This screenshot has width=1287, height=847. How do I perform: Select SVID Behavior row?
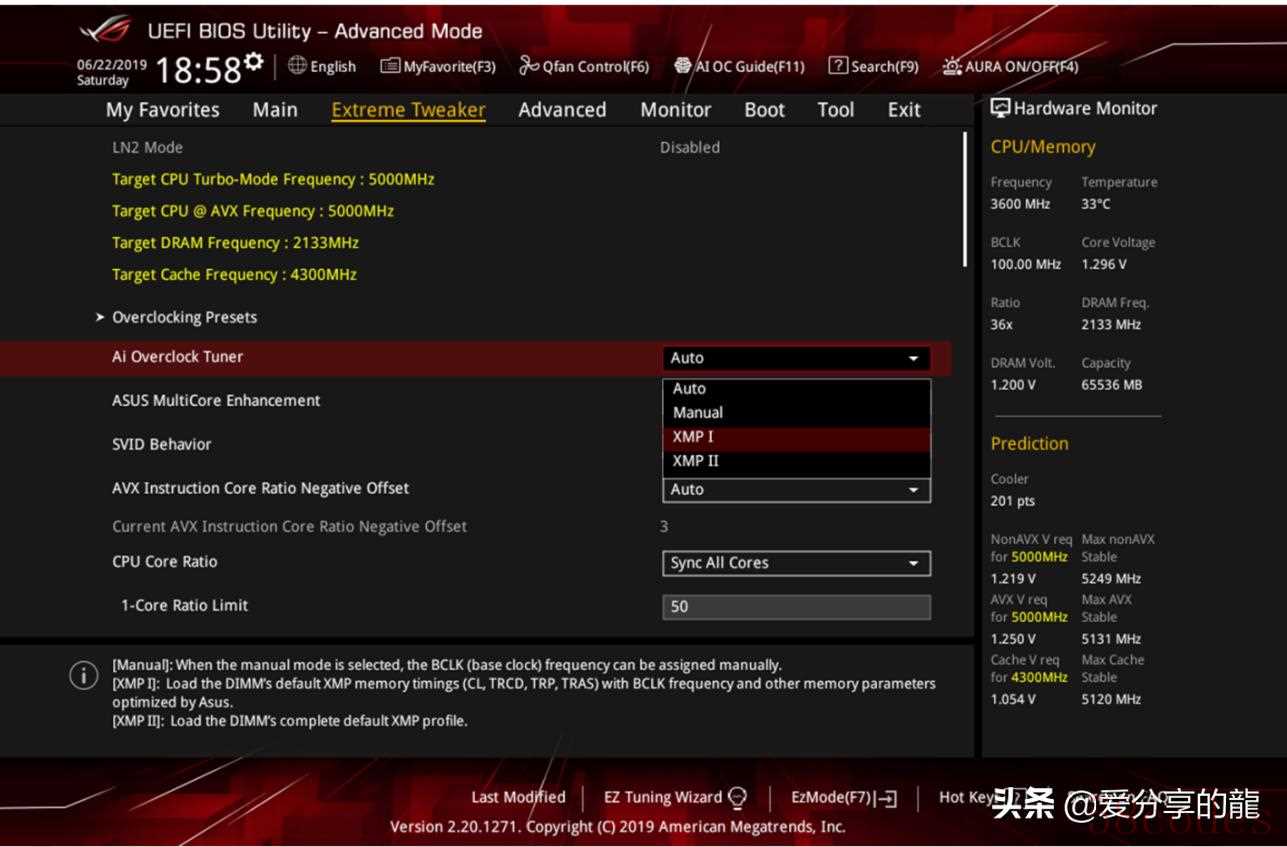(x=476, y=445)
